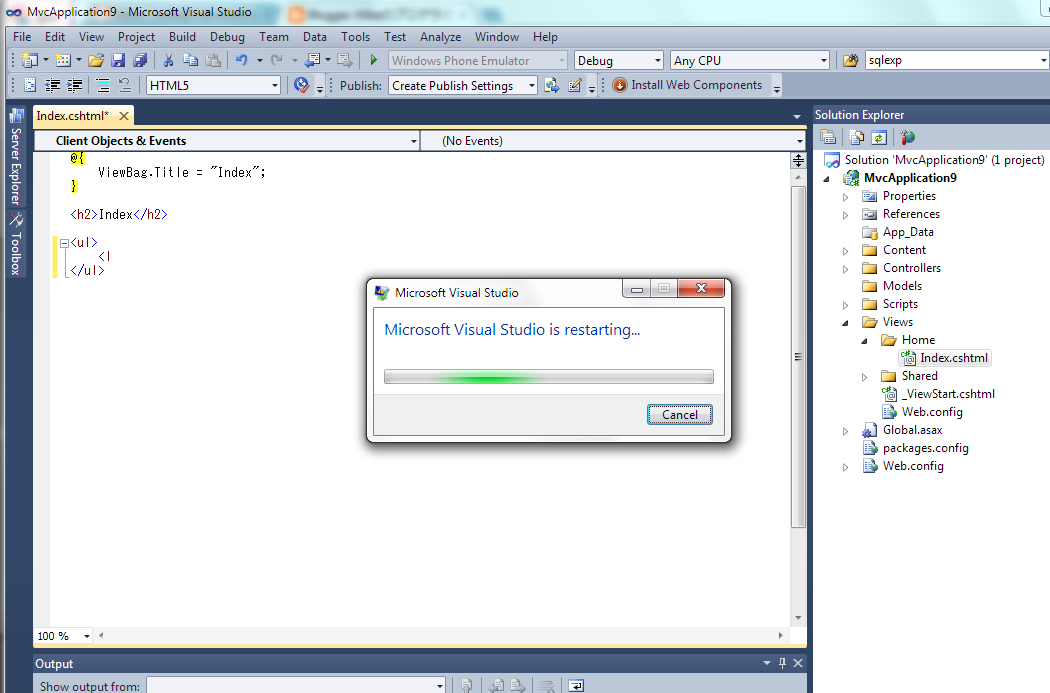Viewport: 1050px width, 693px height.
Task: Expand the Shared folder
Action: (x=864, y=377)
